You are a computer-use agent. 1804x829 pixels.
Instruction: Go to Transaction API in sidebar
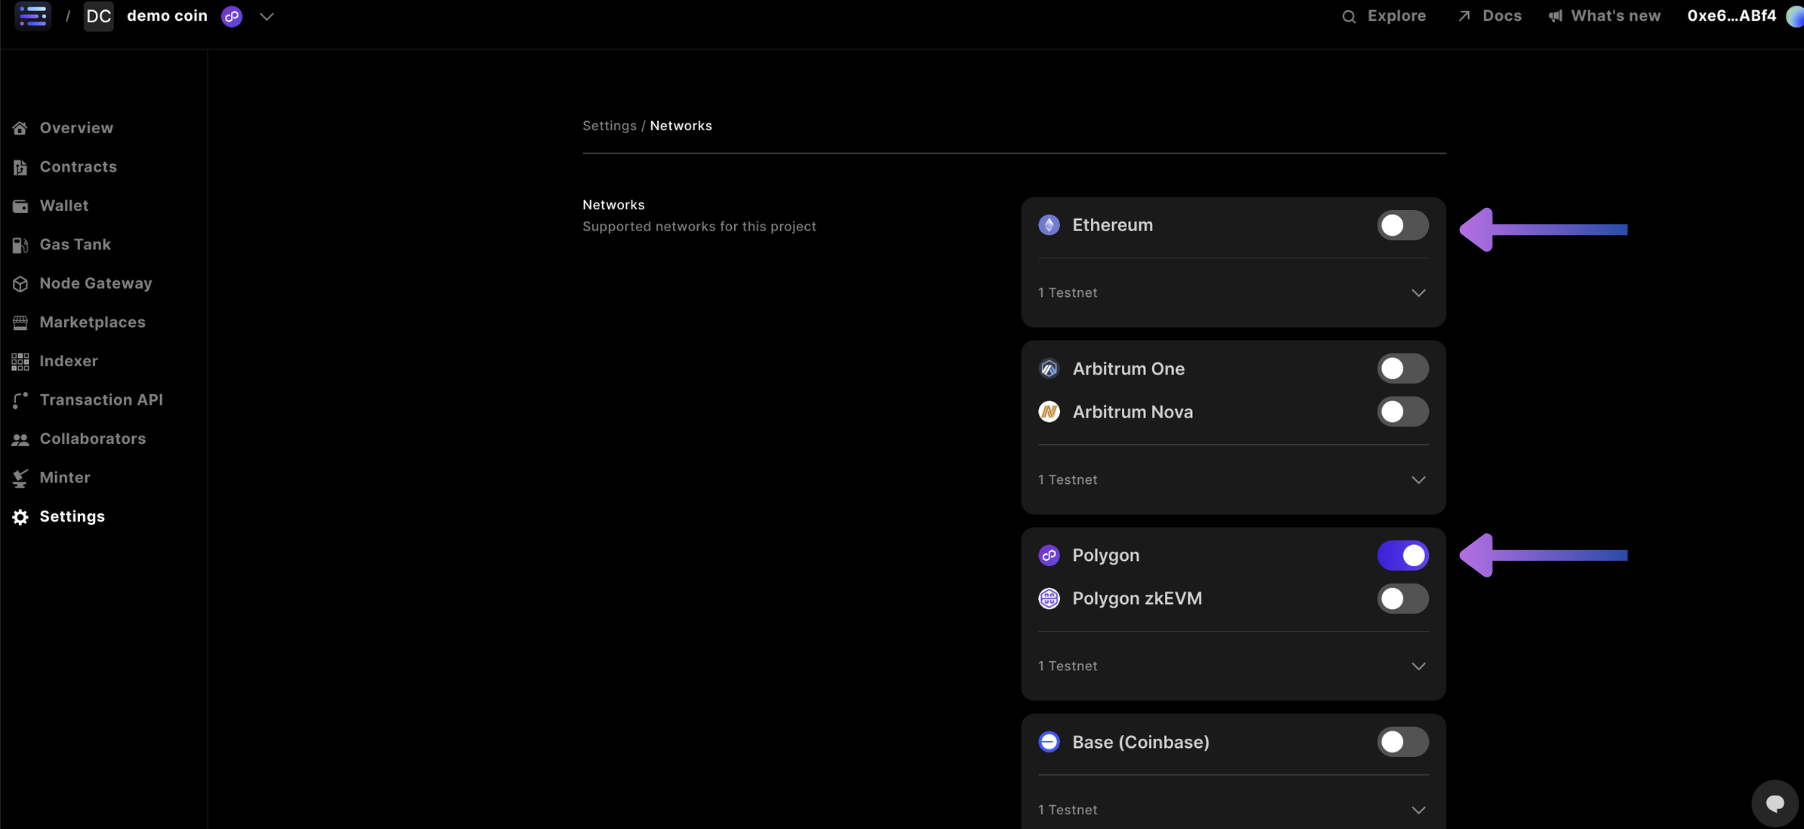101,400
